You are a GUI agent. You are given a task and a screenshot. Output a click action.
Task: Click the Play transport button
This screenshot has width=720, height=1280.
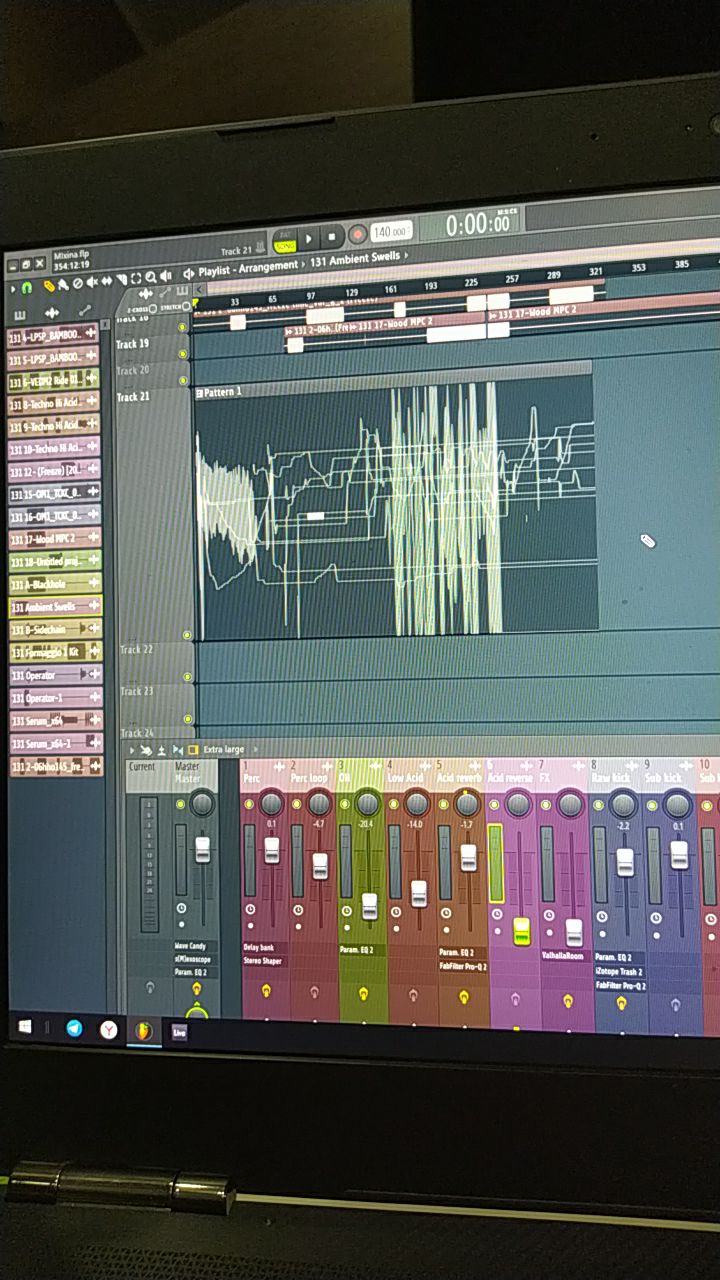pyautogui.click(x=309, y=239)
